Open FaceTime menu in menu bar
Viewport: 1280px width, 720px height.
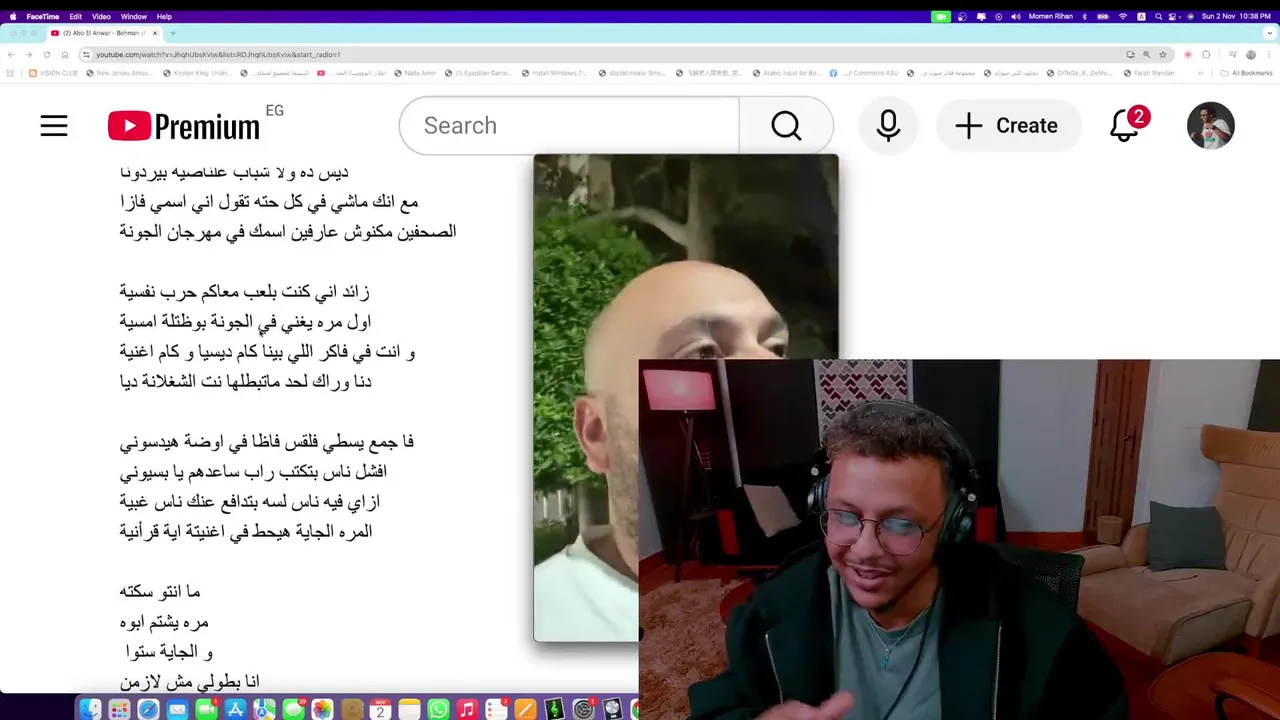point(43,16)
